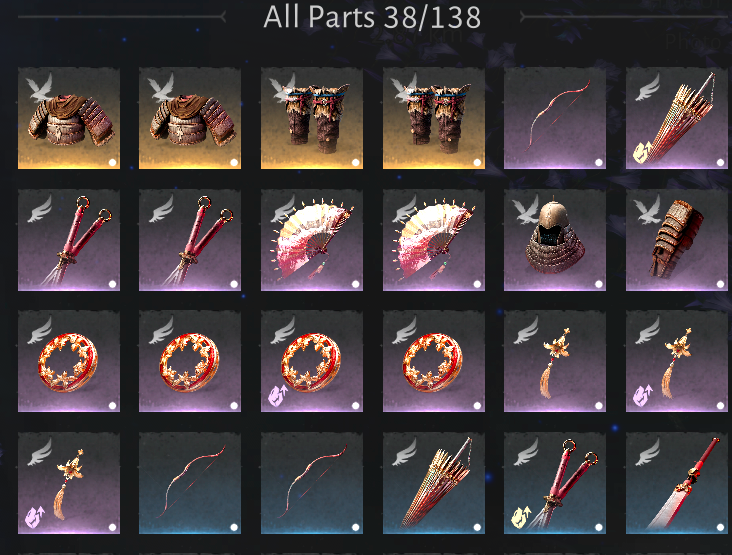The image size is (732, 555).
Task: Click the eagle emblem on the helmet tile
Action: [x=525, y=211]
